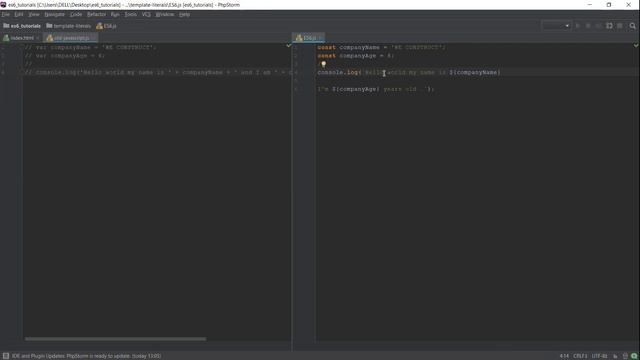640x360 pixels.
Task: Click the const companyAge line in the right editor
Action: [x=356, y=56]
